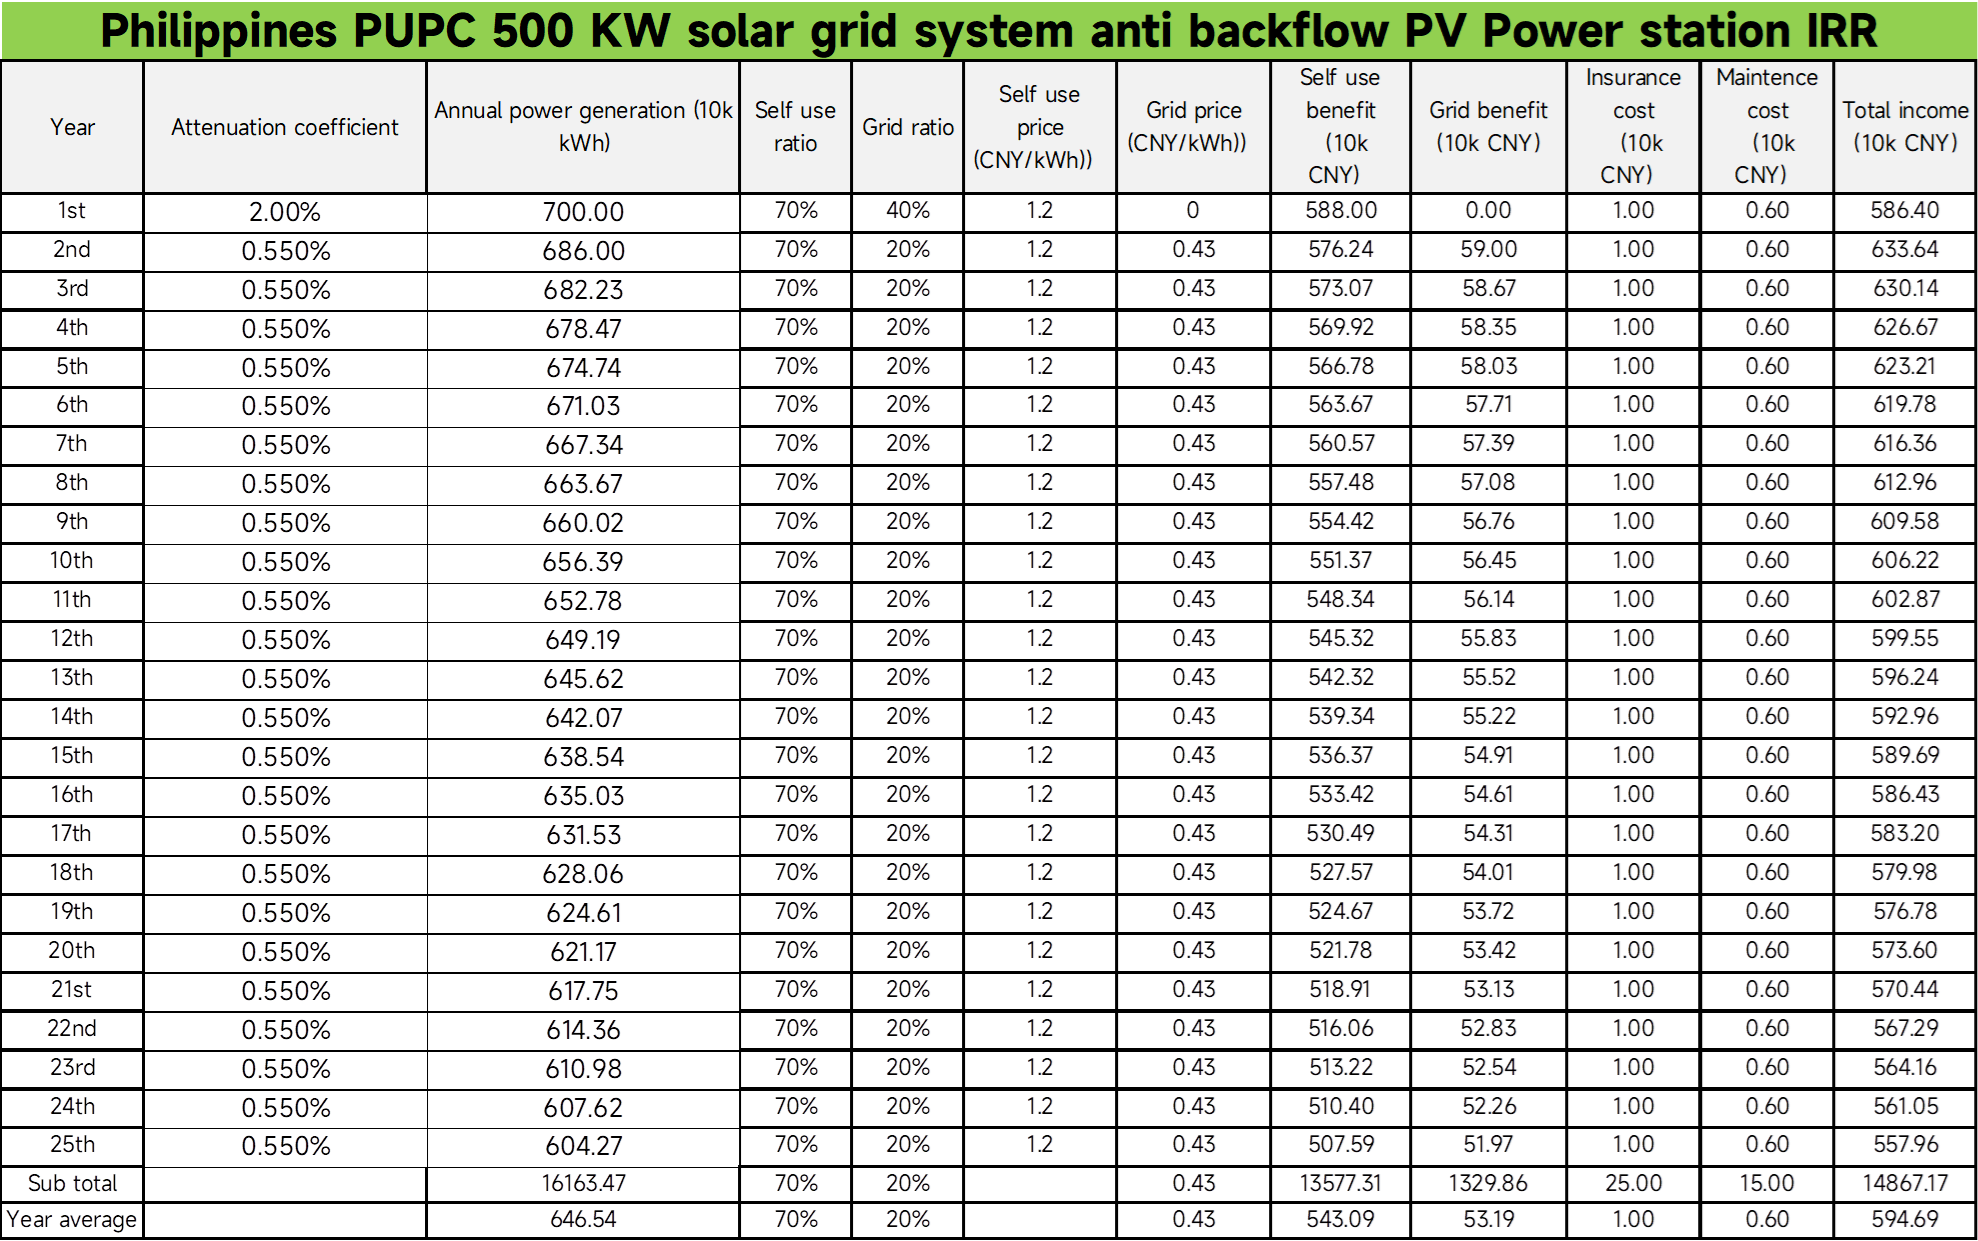Select the 543.09 average benefit cell
1978x1241 pixels.
[x=1341, y=1220]
